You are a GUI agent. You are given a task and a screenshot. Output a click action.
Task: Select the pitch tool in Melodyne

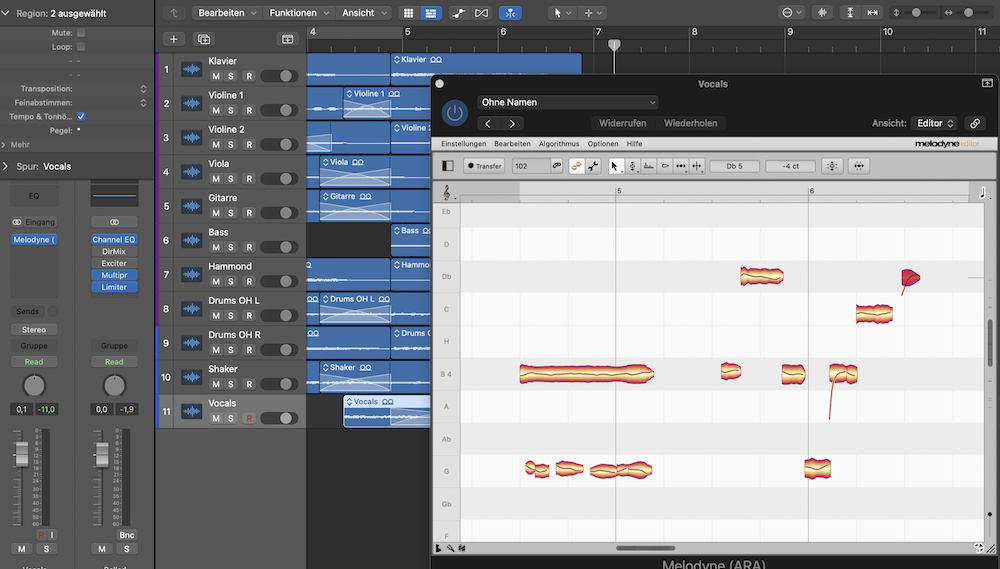click(x=633, y=166)
